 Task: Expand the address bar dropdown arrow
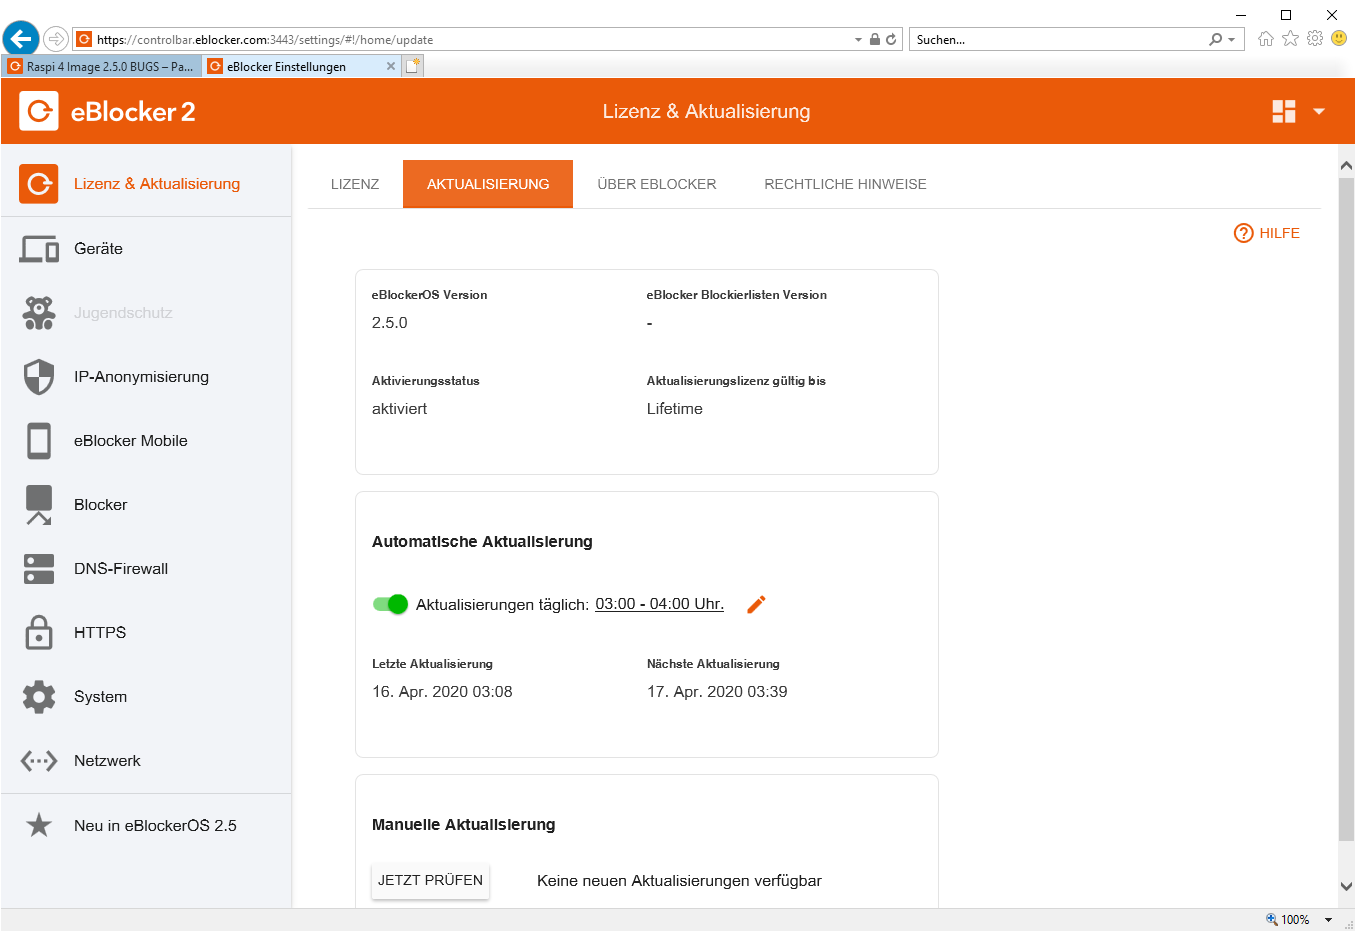point(858,40)
